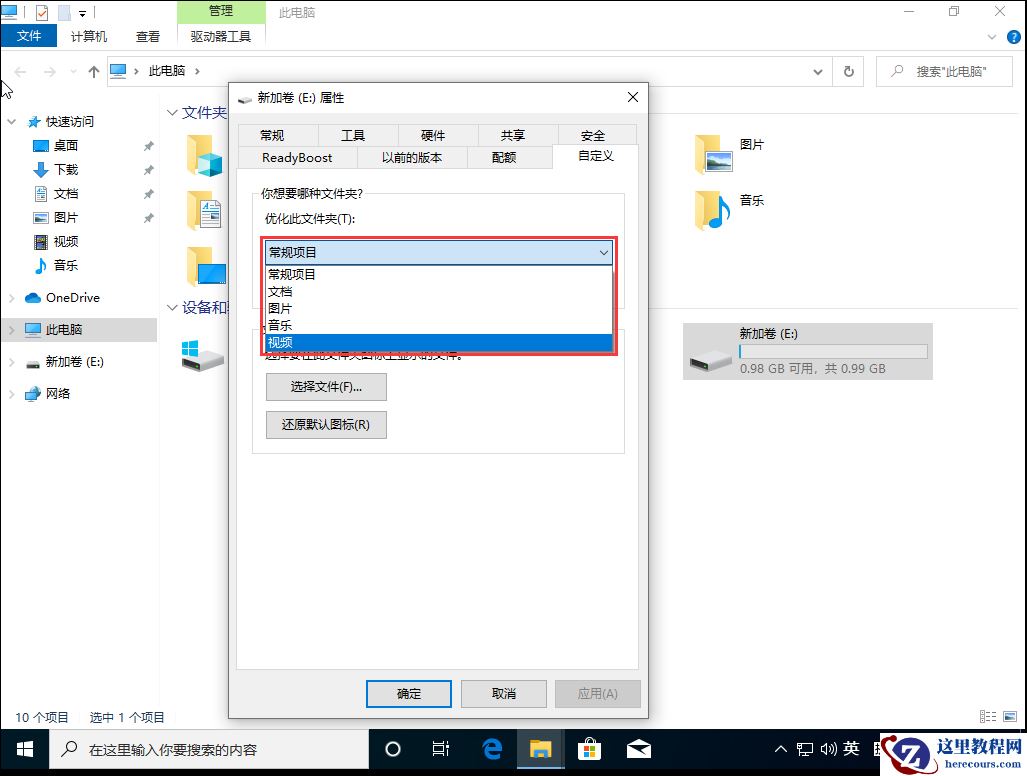1027x776 pixels.
Task: Navigate up one level with the up arrow
Action: click(x=93, y=71)
